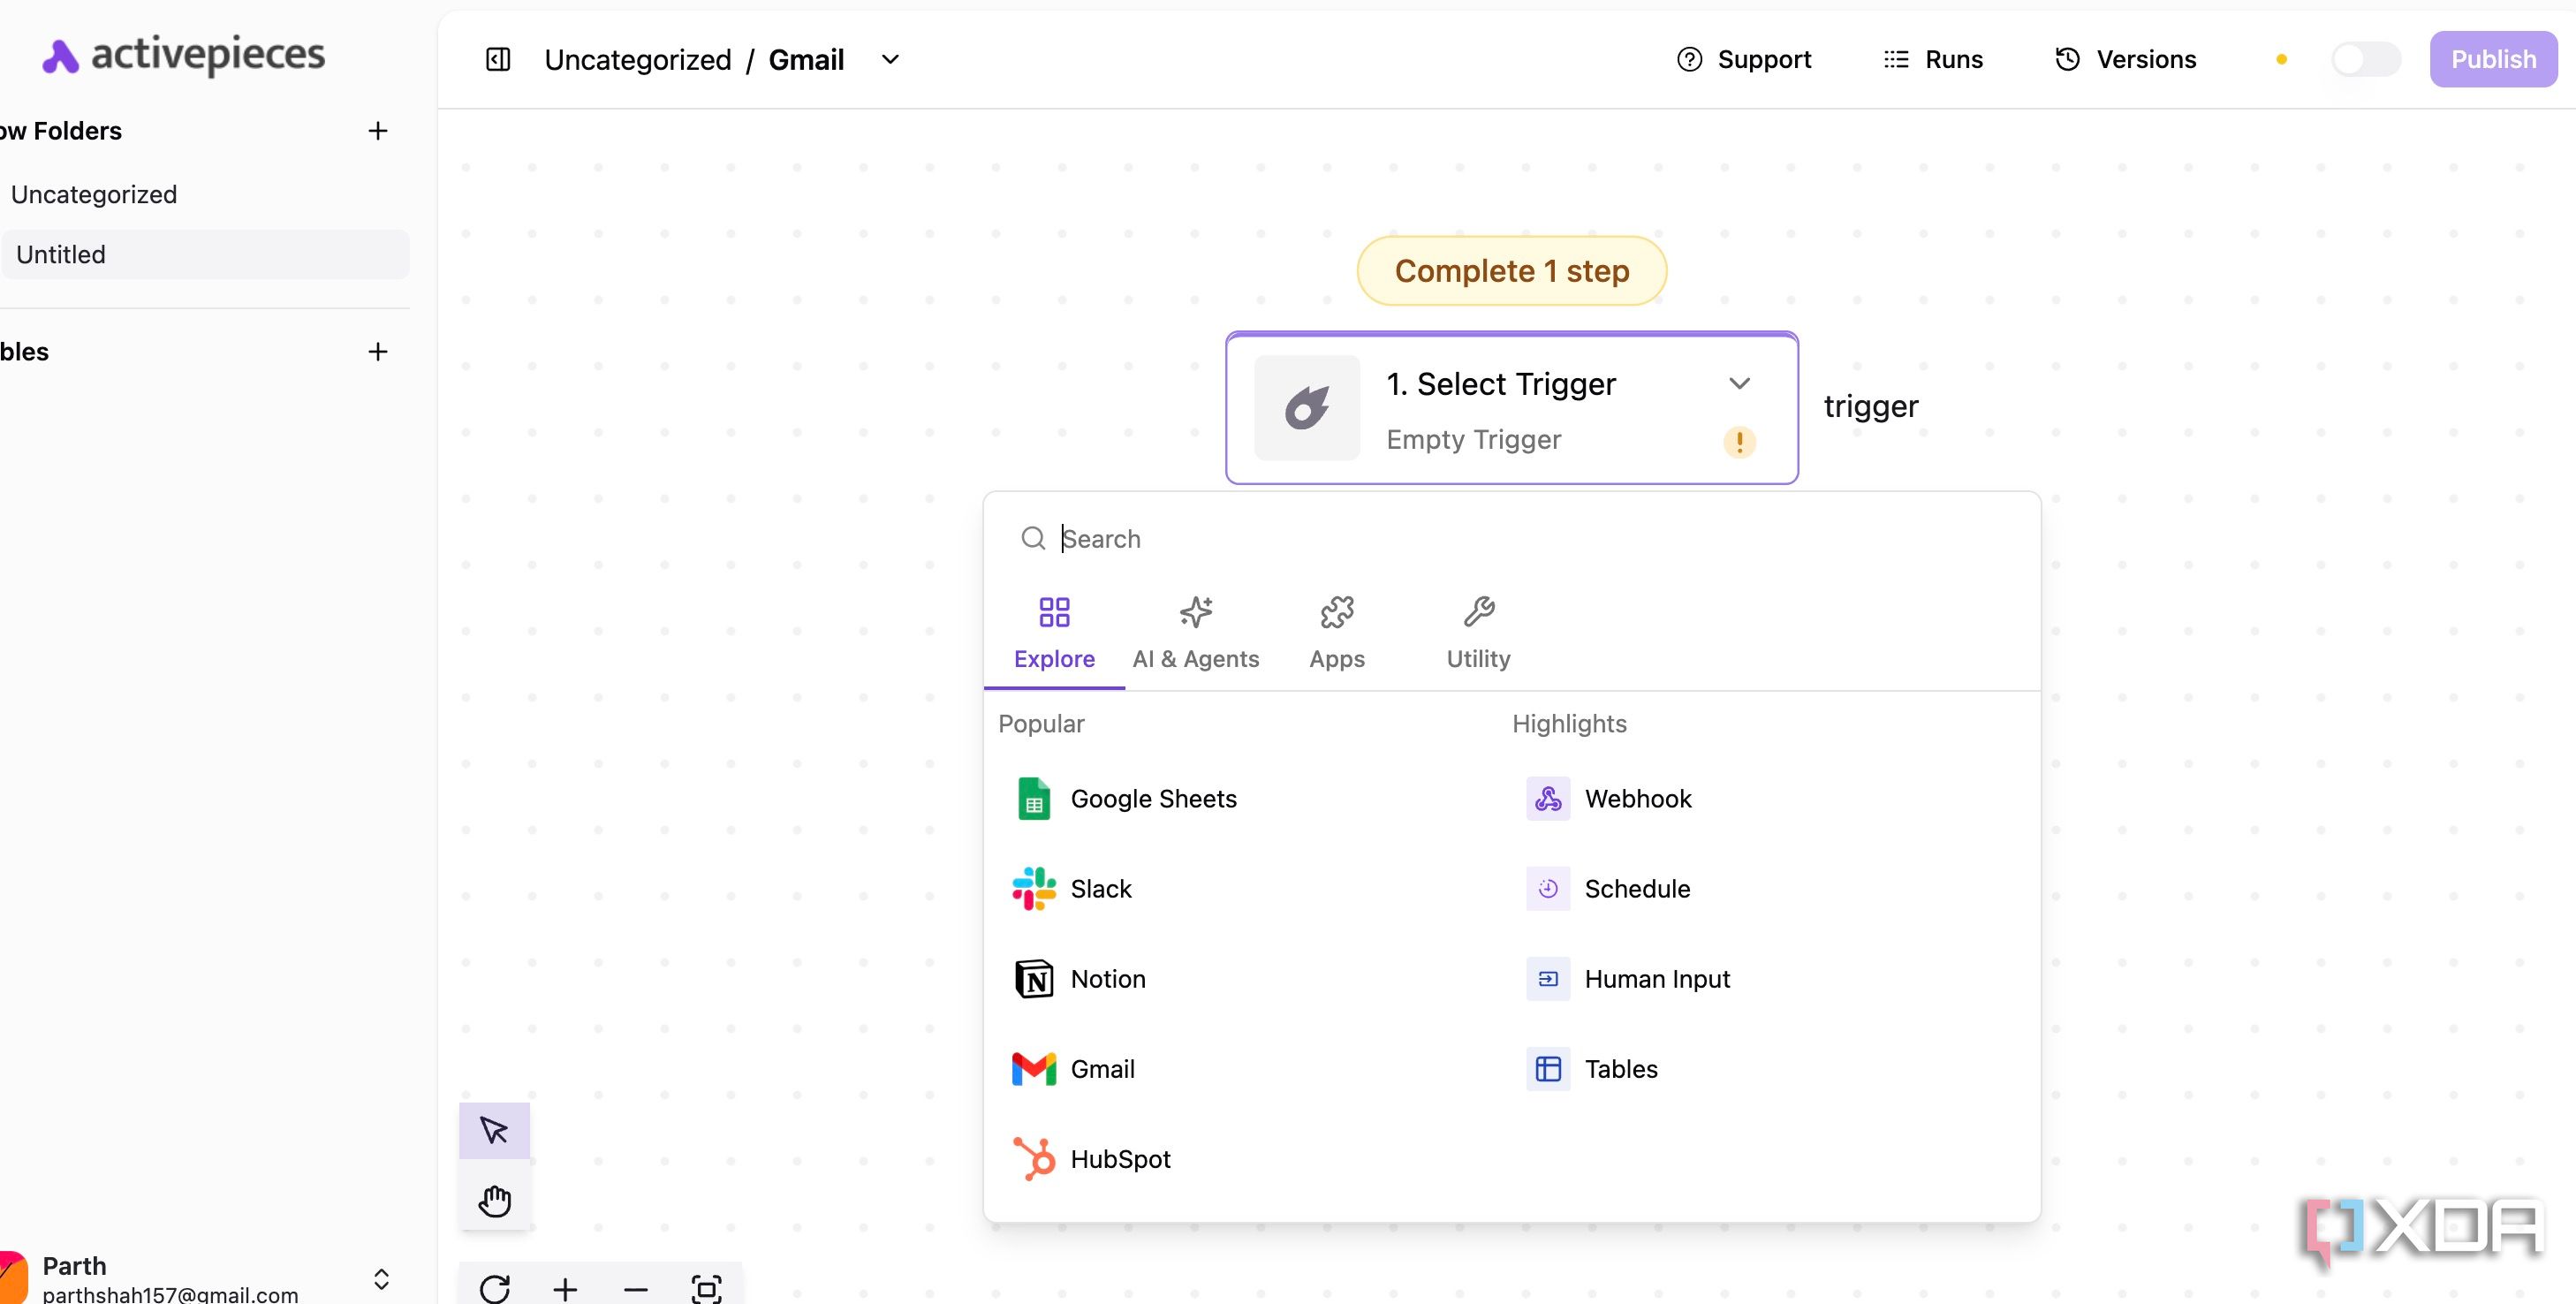The height and width of the screenshot is (1304, 2576).
Task: Activate the hand pan canvas tool
Action: coord(494,1201)
